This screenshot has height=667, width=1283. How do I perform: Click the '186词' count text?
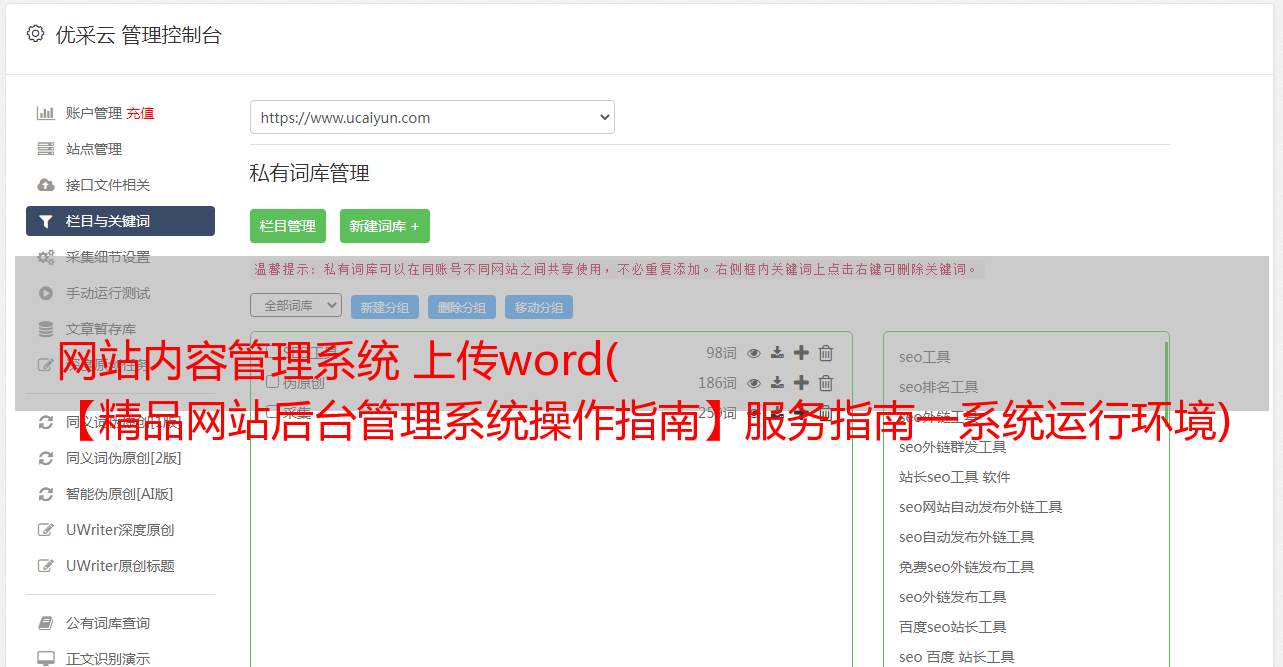[x=717, y=383]
